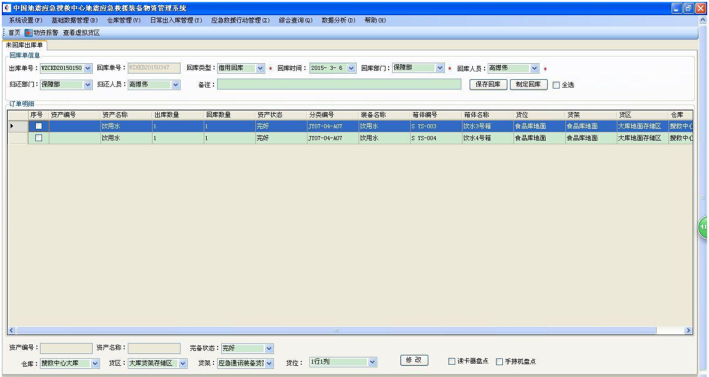Click the 分类编号 column header
Image resolution: width=709 pixels, height=377 pixels.
point(332,115)
